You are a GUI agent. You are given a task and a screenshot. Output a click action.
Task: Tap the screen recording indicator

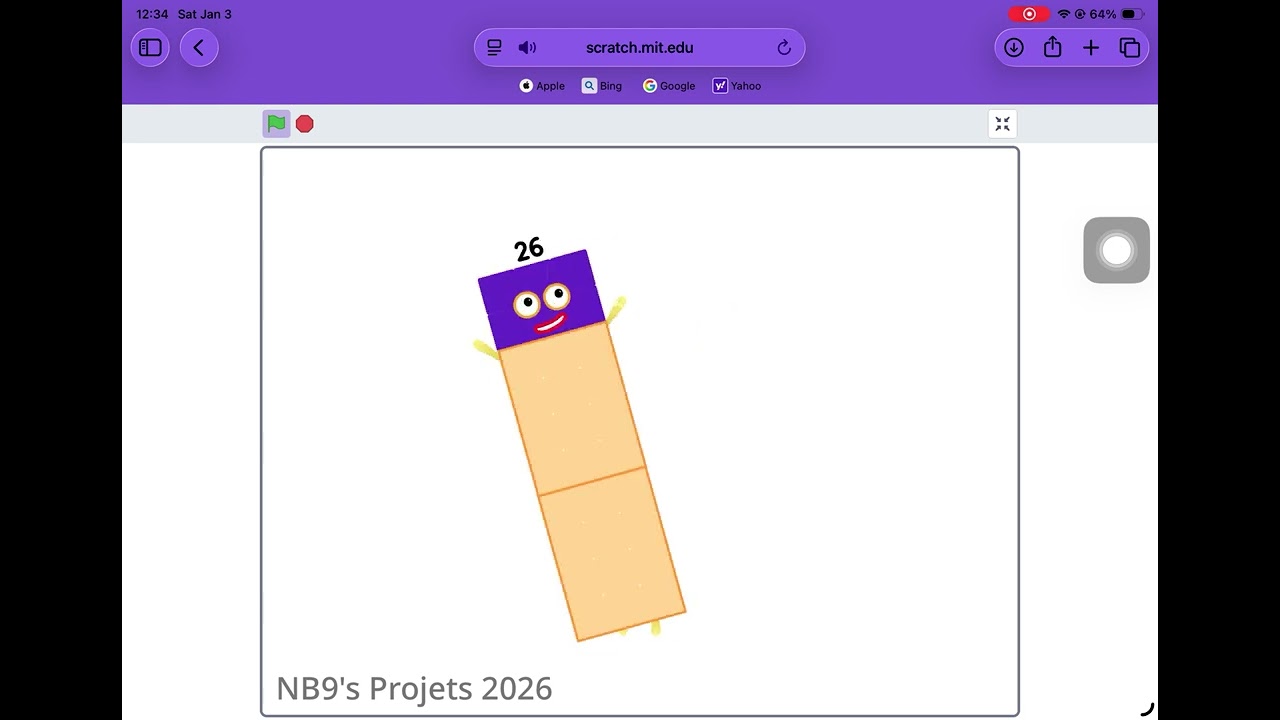click(x=1029, y=14)
